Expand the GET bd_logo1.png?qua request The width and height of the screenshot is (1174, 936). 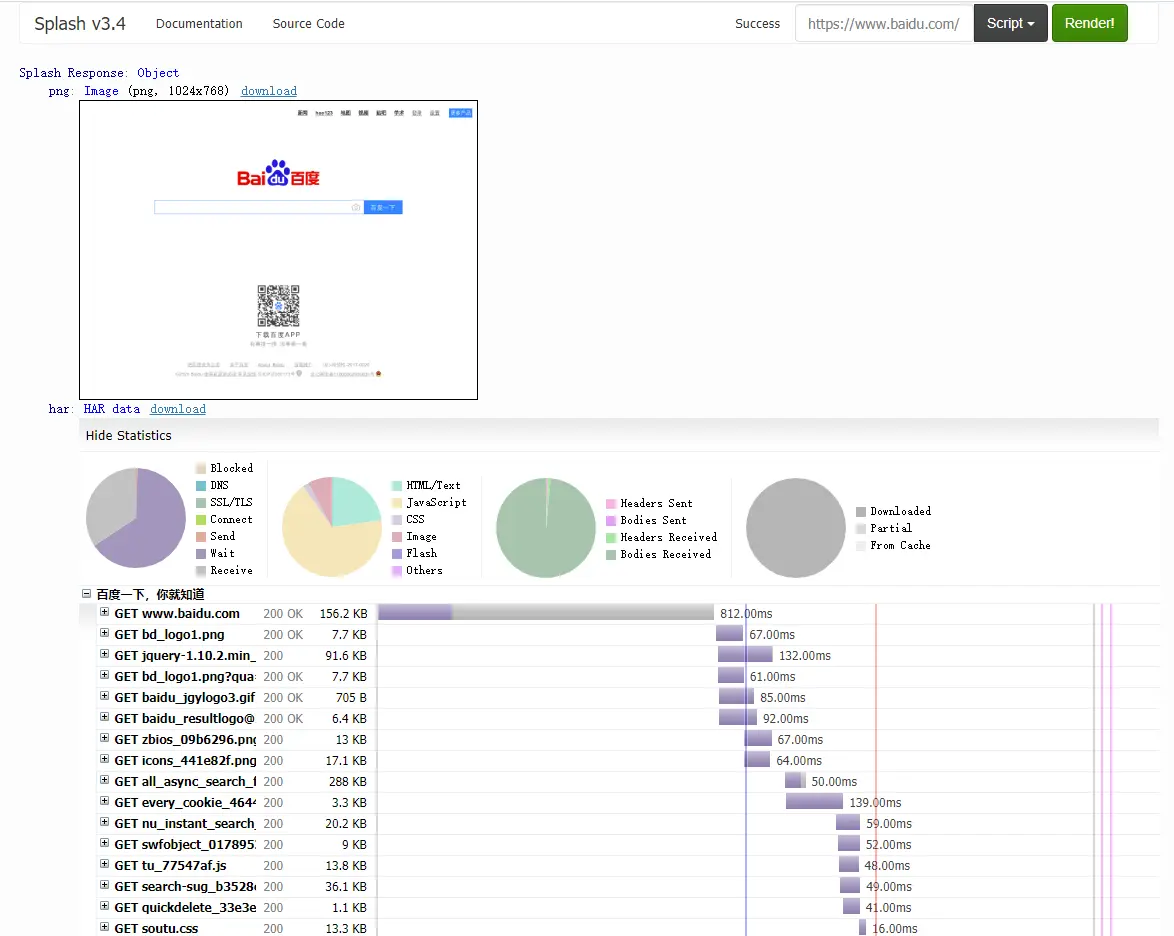click(105, 675)
